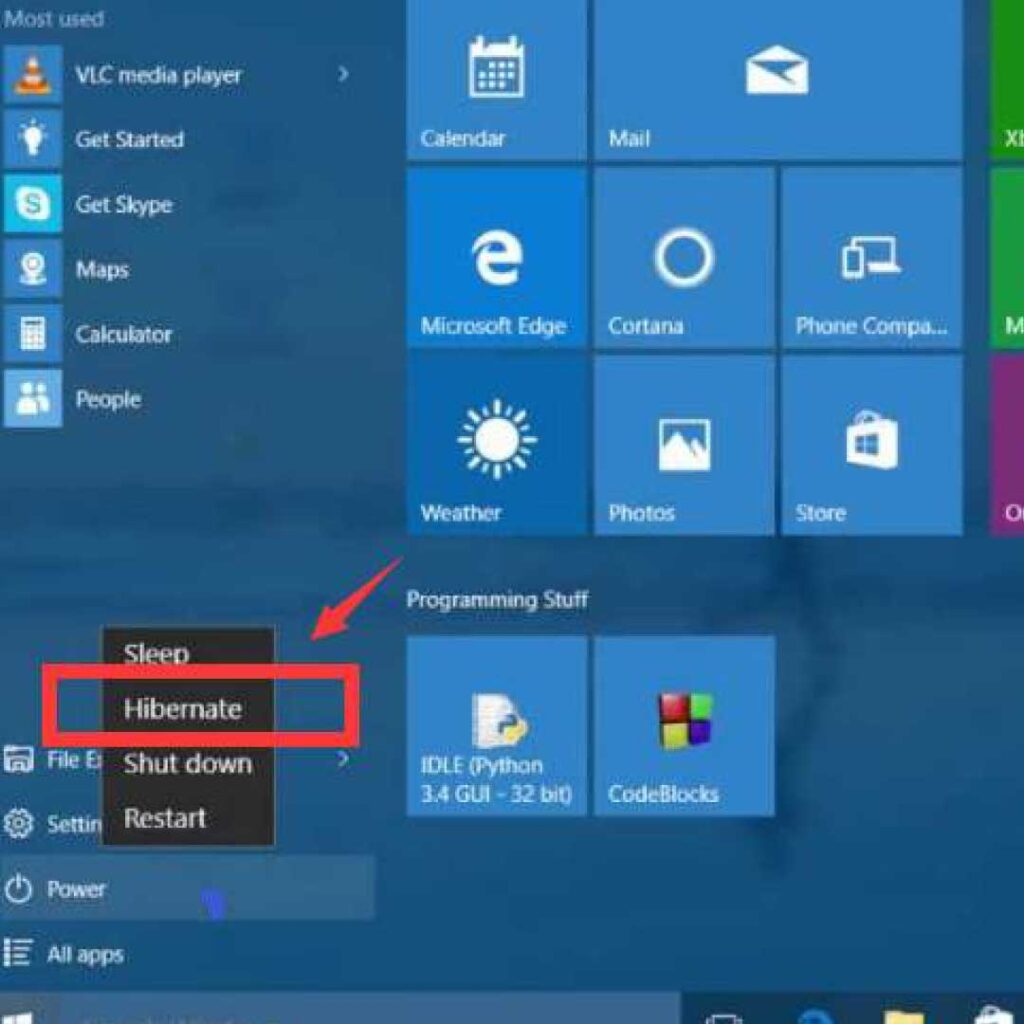Image resolution: width=1024 pixels, height=1024 pixels.
Task: Open the Cortana tile
Action: pyautogui.click(x=684, y=257)
